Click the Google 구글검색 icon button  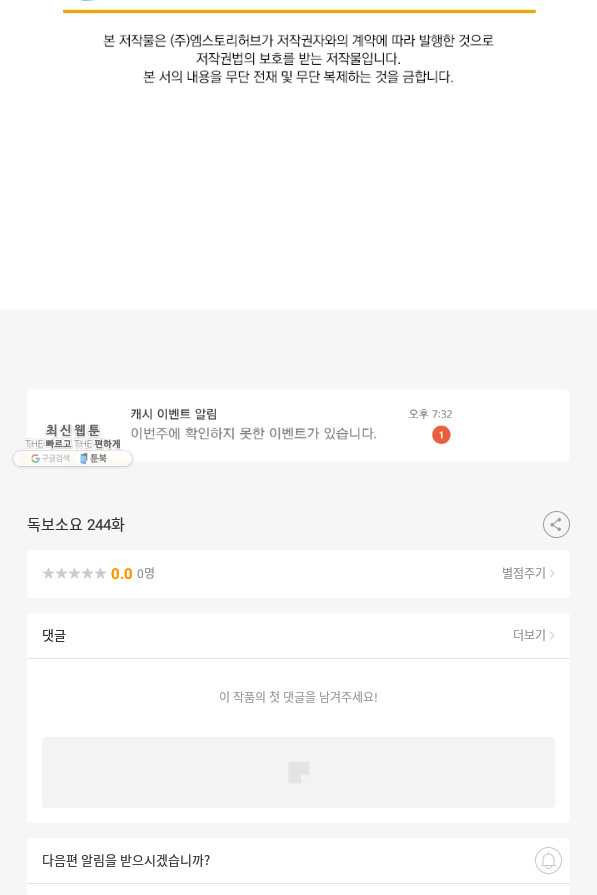[x=50, y=458]
